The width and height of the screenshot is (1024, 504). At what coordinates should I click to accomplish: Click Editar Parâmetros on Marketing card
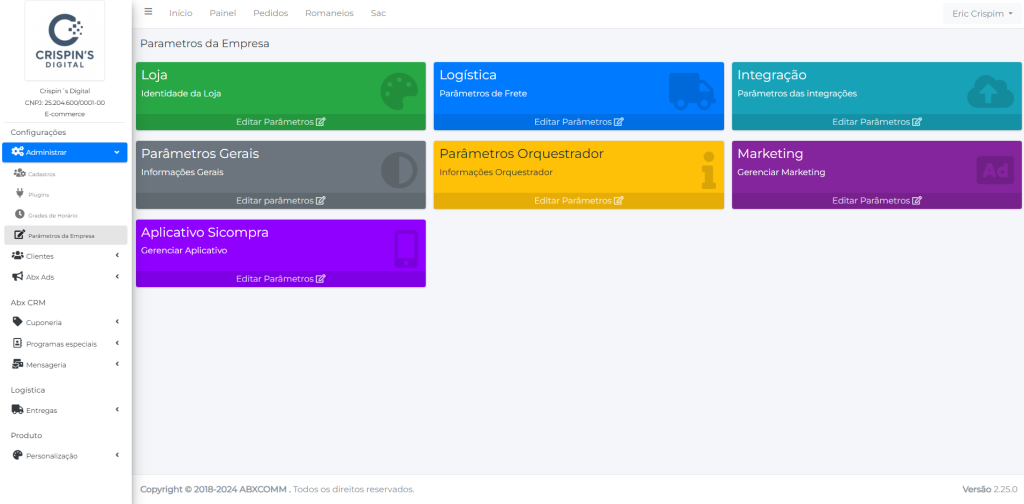[877, 200]
